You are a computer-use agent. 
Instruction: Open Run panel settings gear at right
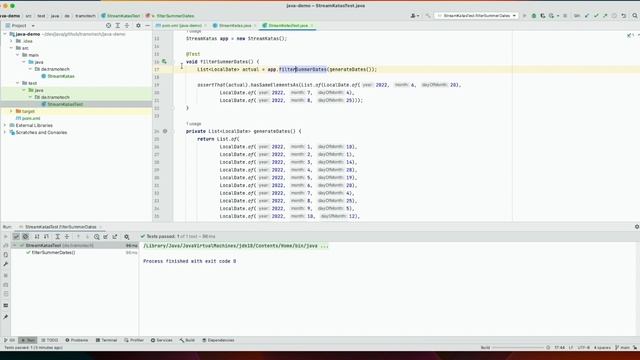tap(636, 227)
